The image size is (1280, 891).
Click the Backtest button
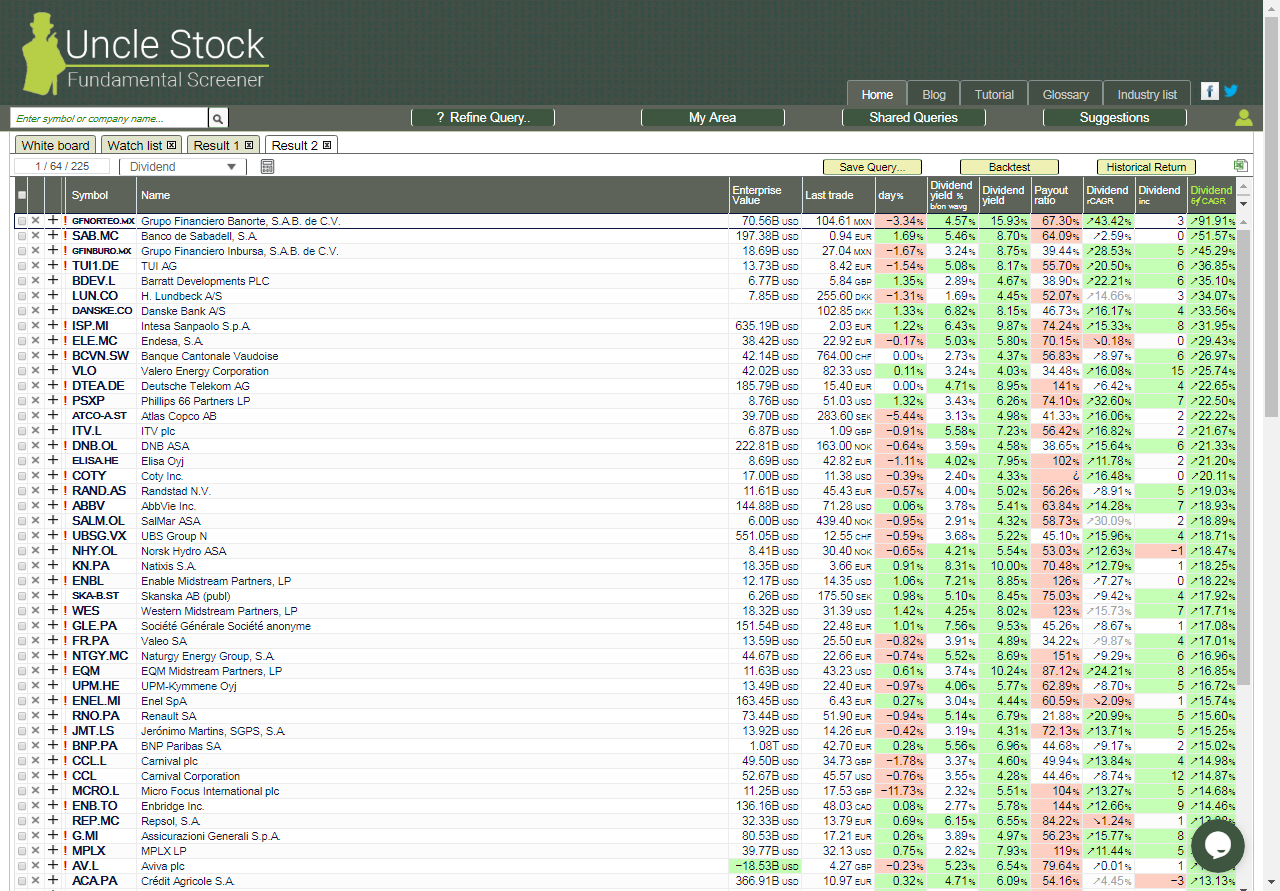1008,166
